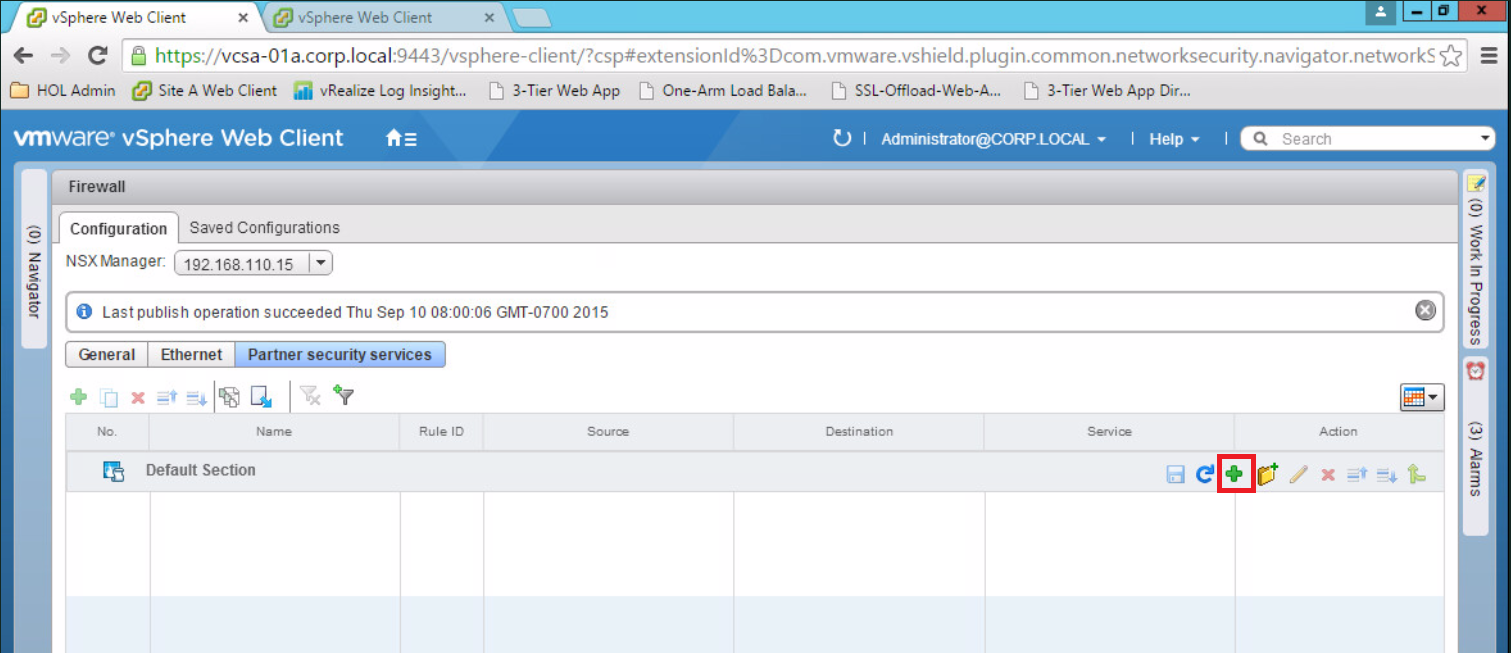Click the info icon in the publish message
The height and width of the screenshot is (653, 1511).
pyautogui.click(x=84, y=312)
